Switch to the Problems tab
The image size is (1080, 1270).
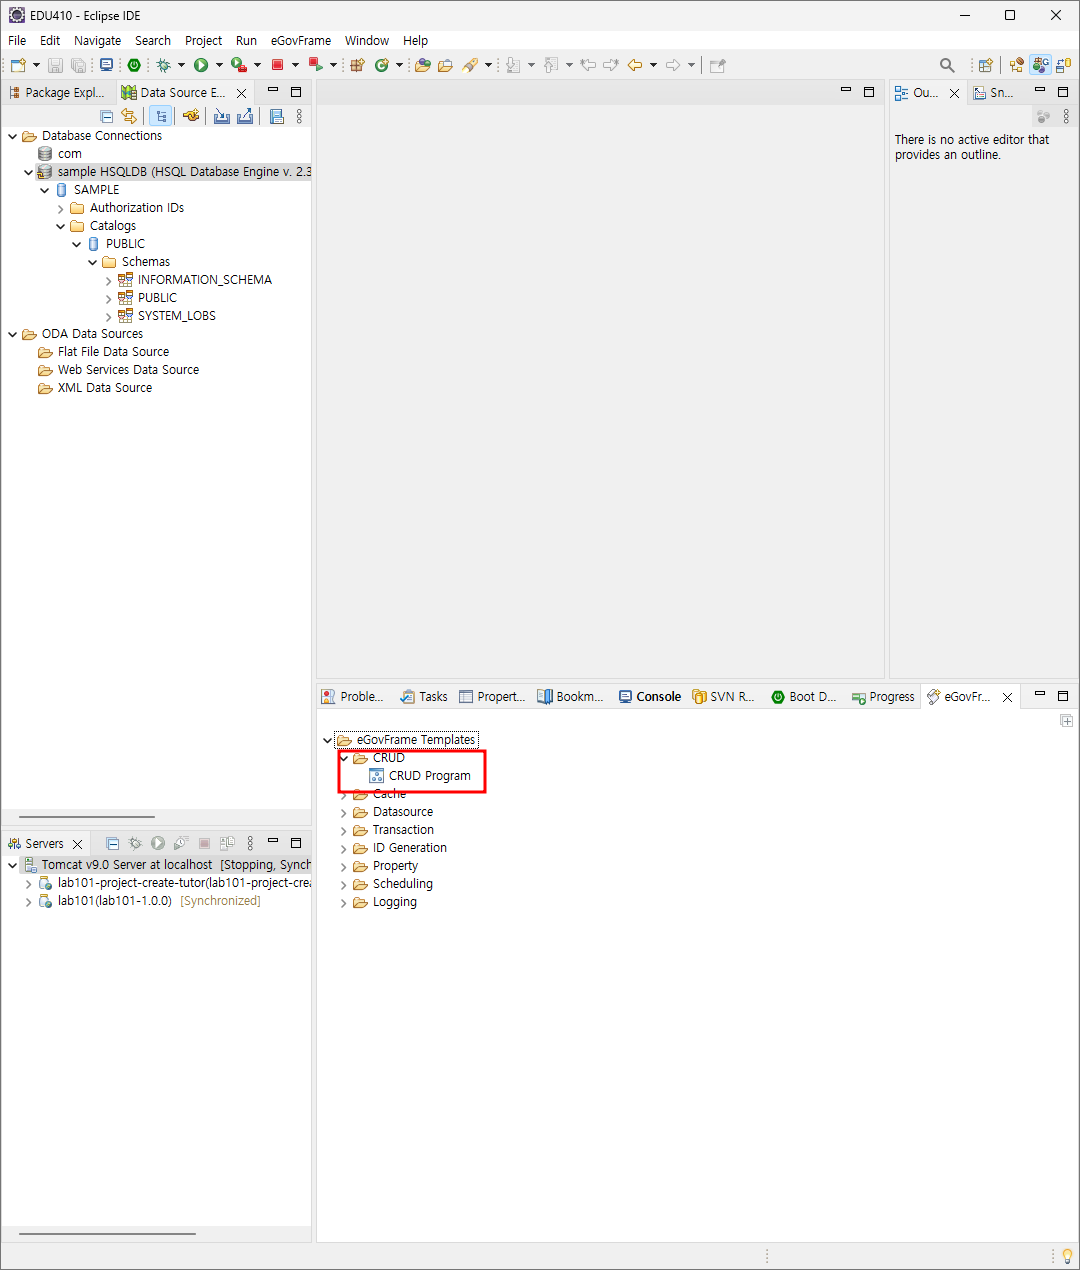pos(353,697)
